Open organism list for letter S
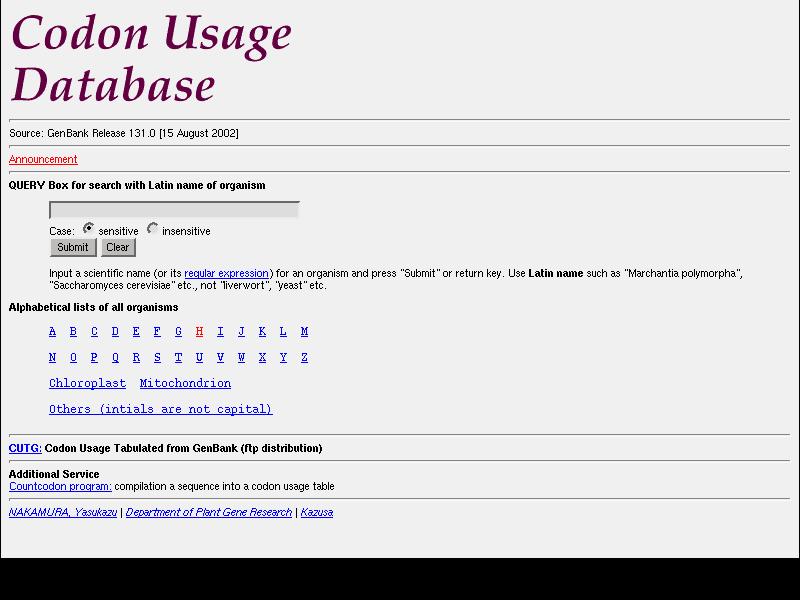 (157, 358)
